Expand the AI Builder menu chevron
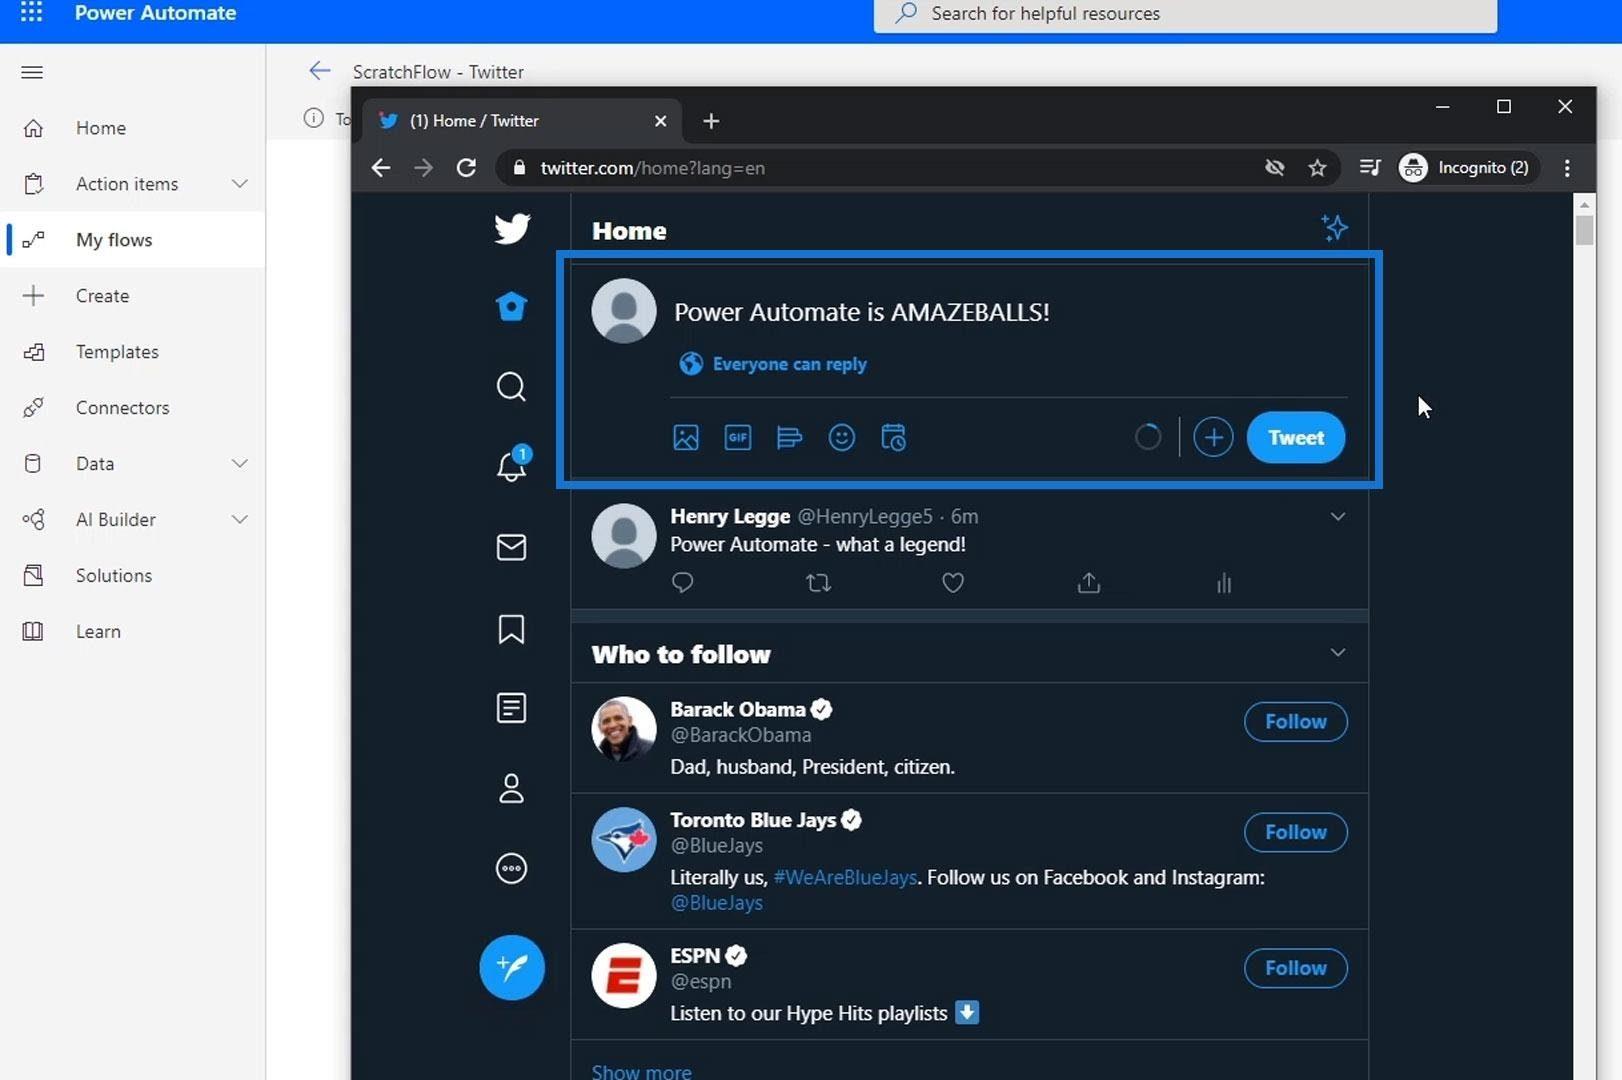Viewport: 1622px width, 1080px height. (x=240, y=519)
